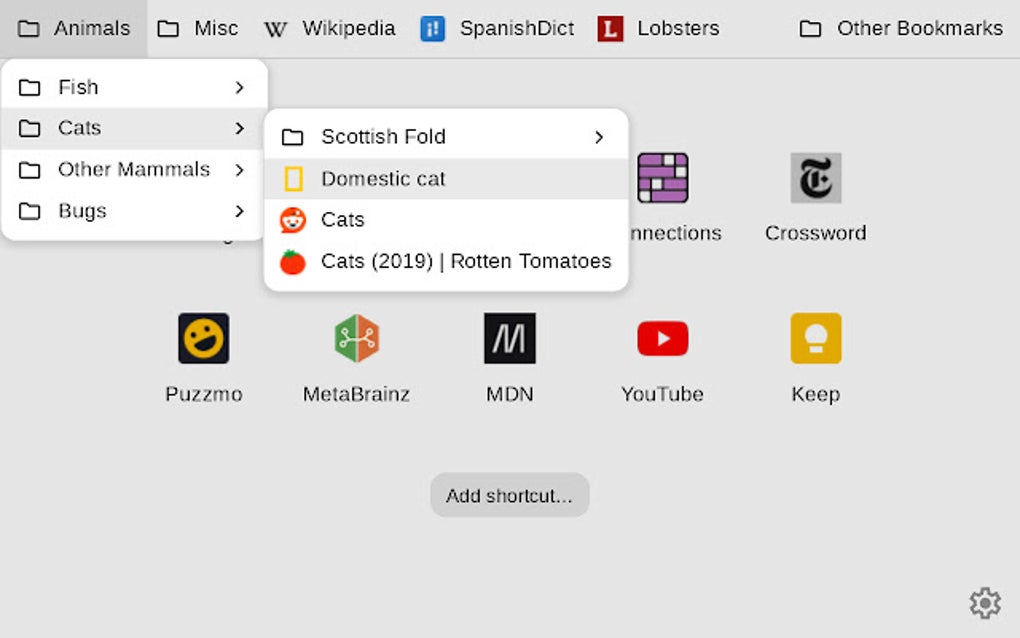The image size is (1020, 638).
Task: Click the Misc folder icon
Action: click(168, 29)
